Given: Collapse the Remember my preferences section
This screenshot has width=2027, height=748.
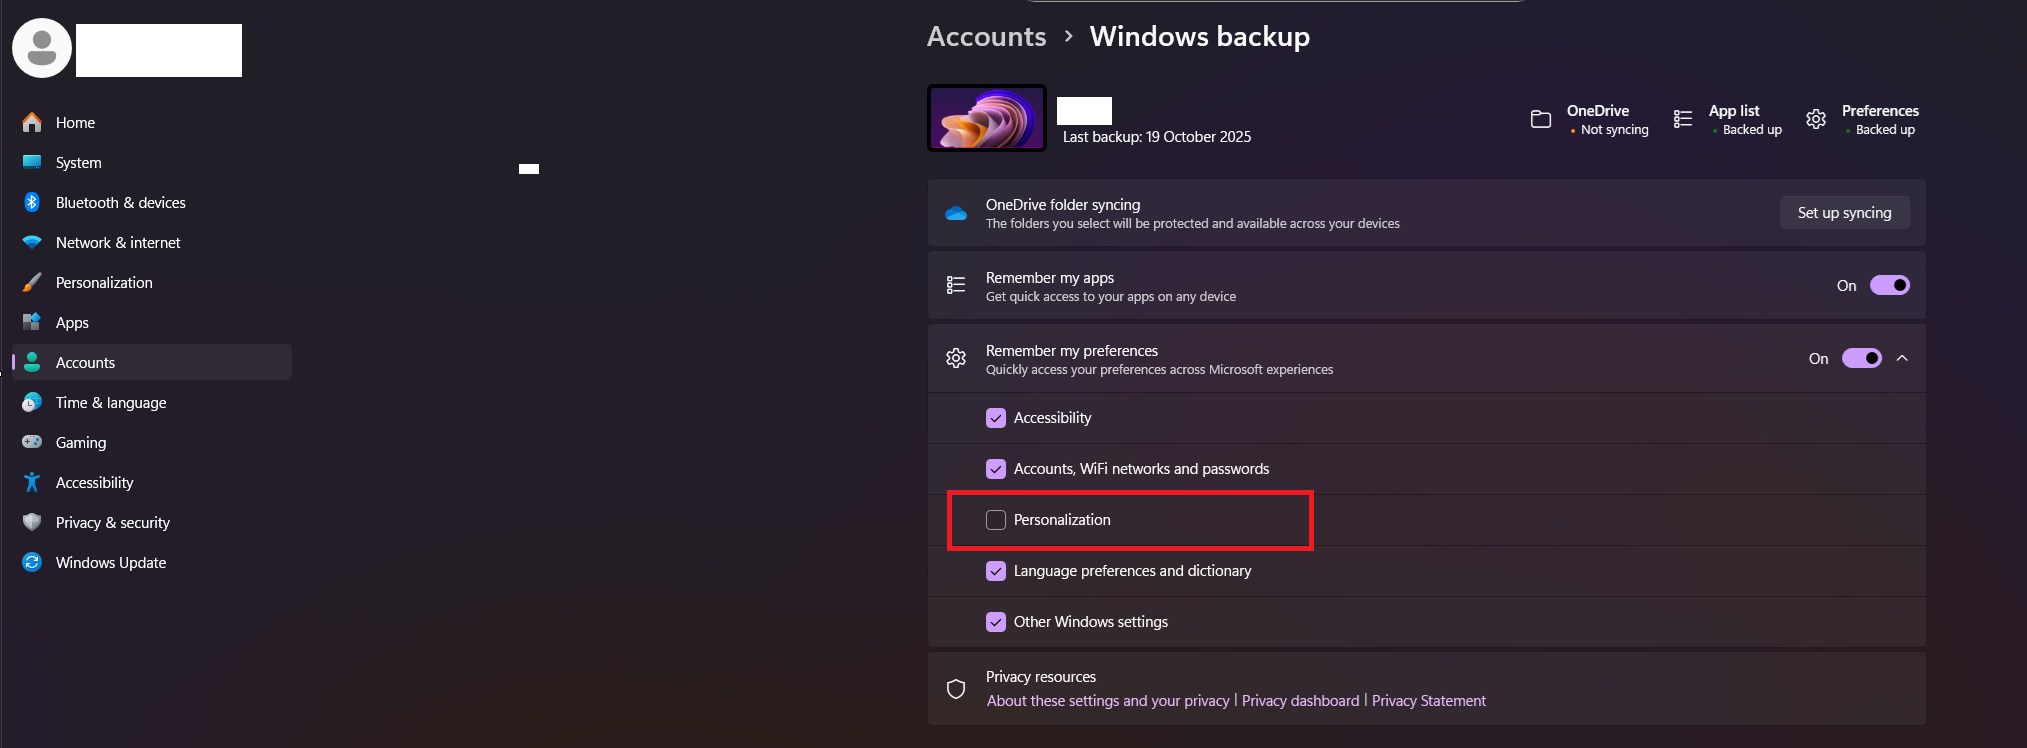Looking at the screenshot, I should (1902, 358).
